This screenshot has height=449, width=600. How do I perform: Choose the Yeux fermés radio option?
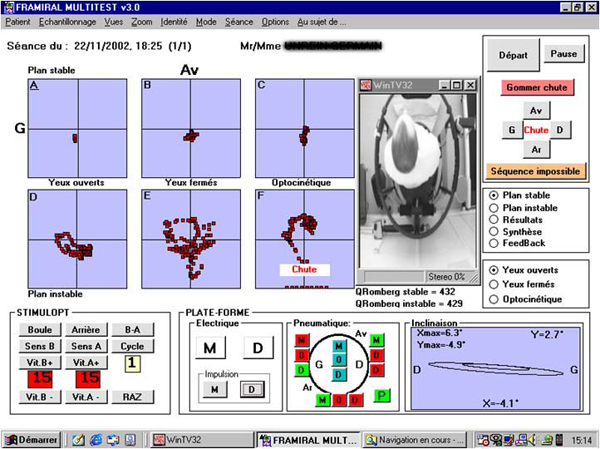point(494,283)
